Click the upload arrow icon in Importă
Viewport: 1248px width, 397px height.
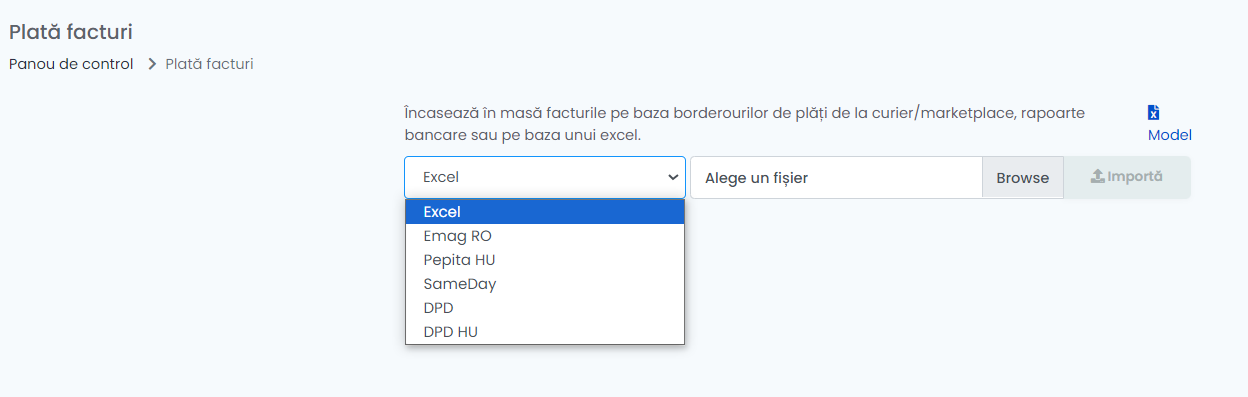(x=1097, y=176)
